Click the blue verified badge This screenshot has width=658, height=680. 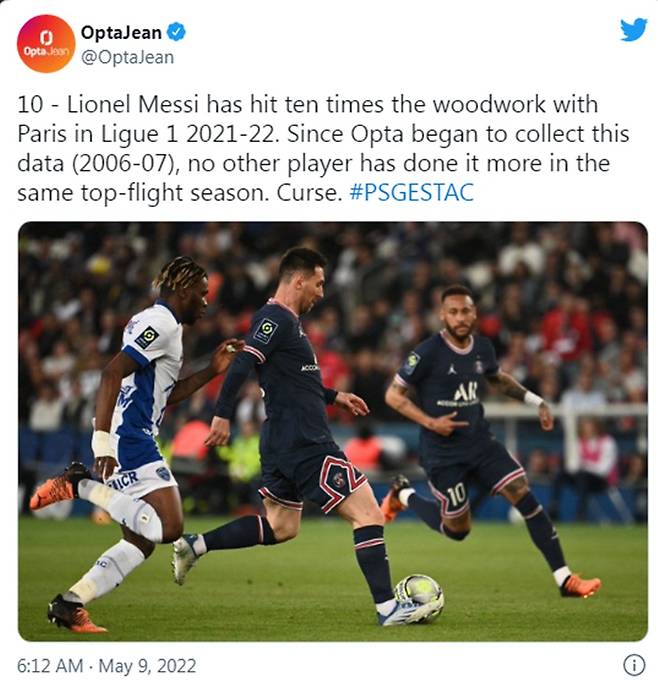point(176,32)
